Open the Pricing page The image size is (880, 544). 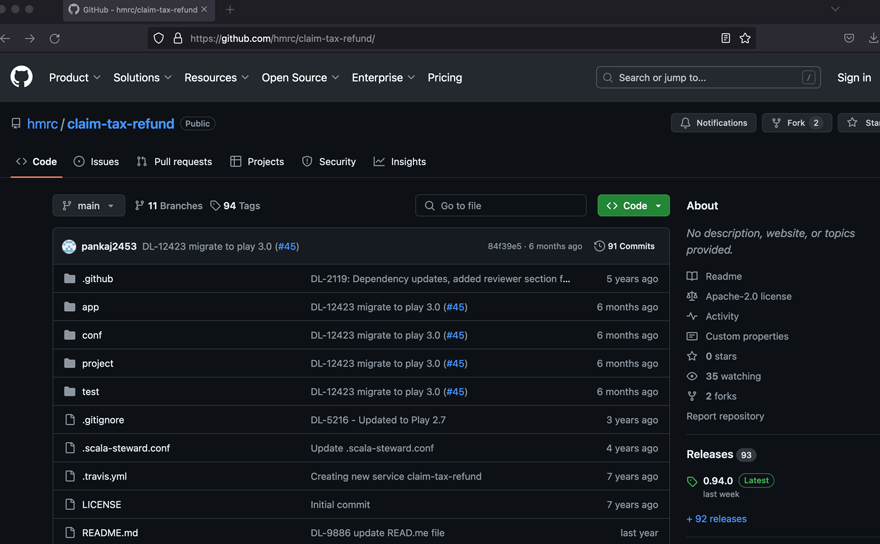444,77
